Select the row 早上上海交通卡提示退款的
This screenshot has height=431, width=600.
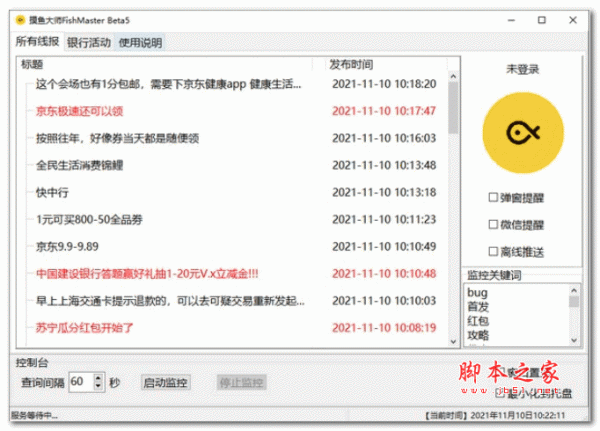[x=236, y=301]
